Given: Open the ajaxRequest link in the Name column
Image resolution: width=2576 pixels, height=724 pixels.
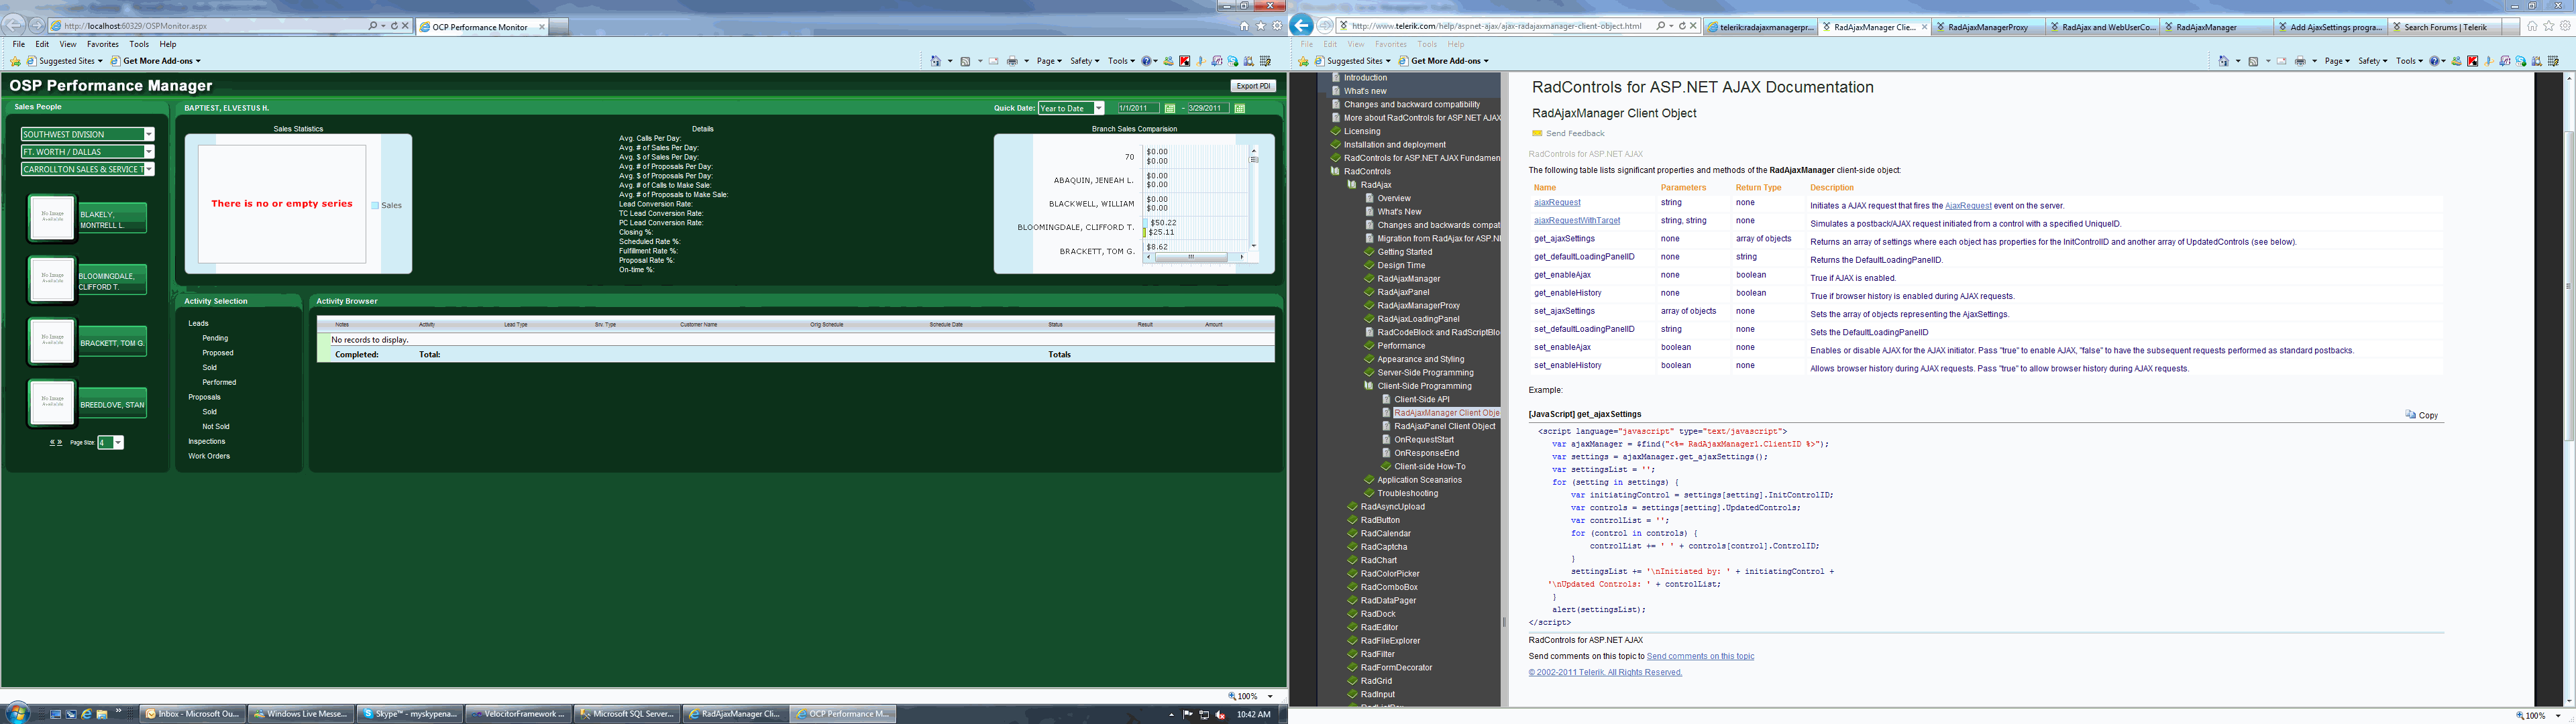Looking at the screenshot, I should (x=1557, y=203).
